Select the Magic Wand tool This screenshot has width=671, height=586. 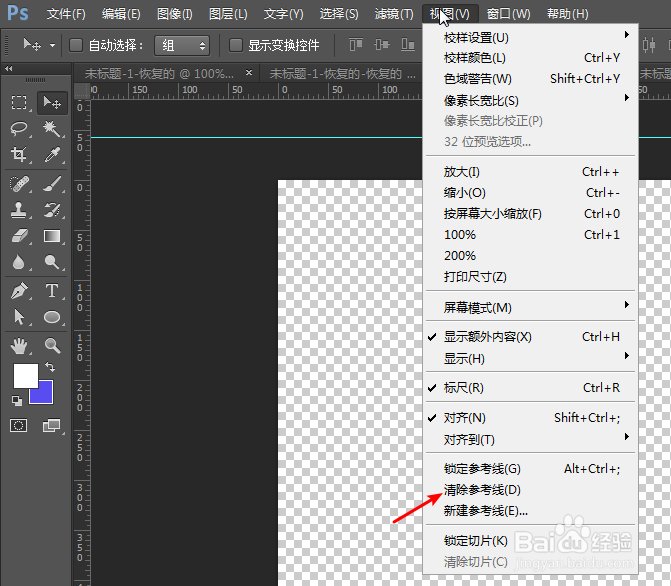tap(52, 128)
